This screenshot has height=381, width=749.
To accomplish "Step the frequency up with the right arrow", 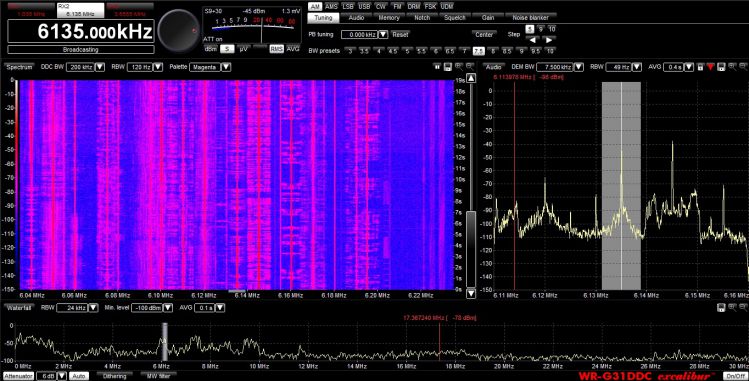I will (549, 40).
